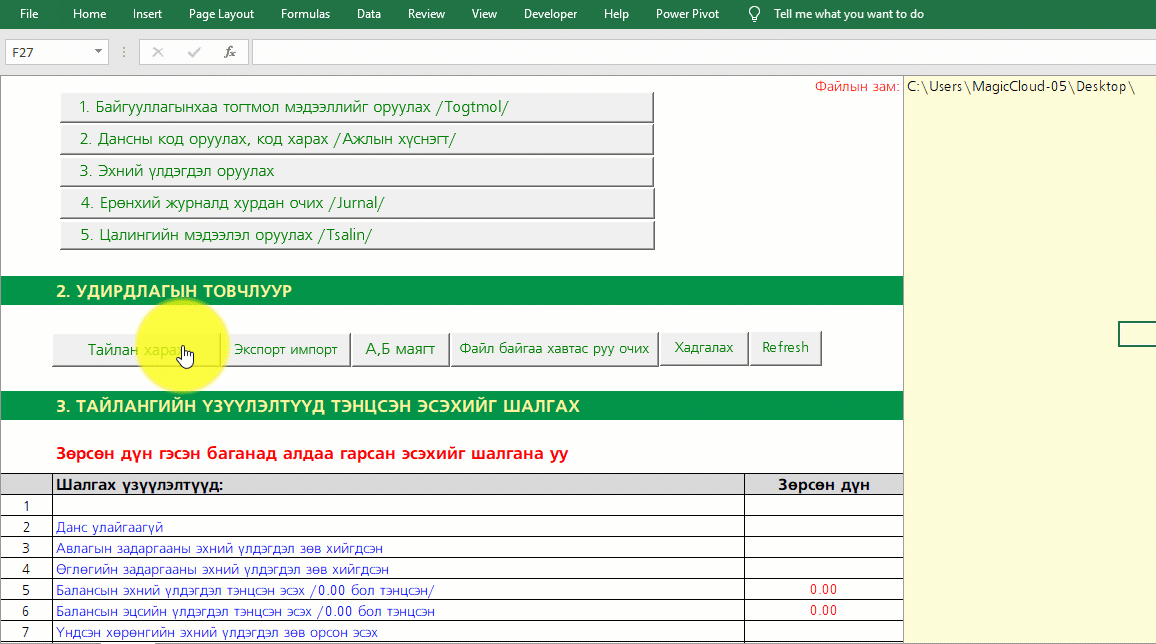This screenshot has height=644, width=1156.
Task: Click the Insert Function fx icon
Action: coord(230,52)
